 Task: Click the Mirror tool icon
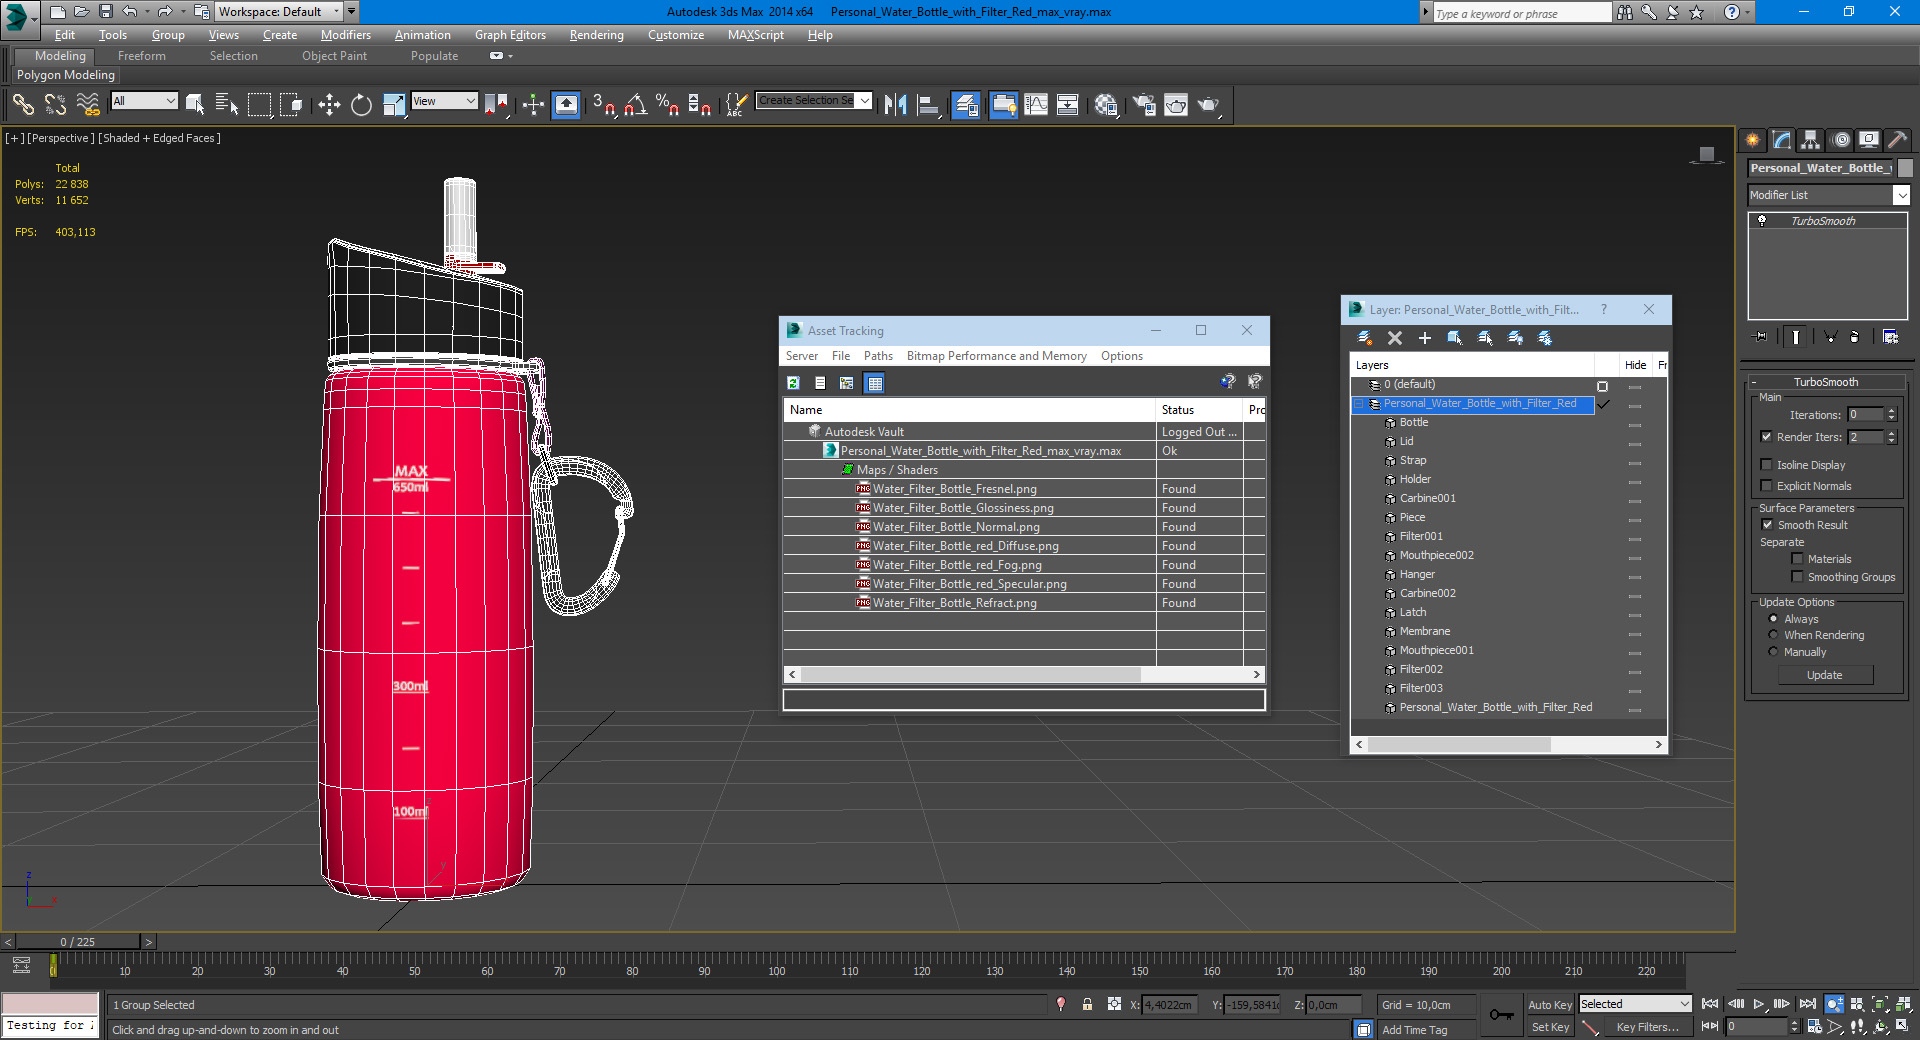[896, 104]
